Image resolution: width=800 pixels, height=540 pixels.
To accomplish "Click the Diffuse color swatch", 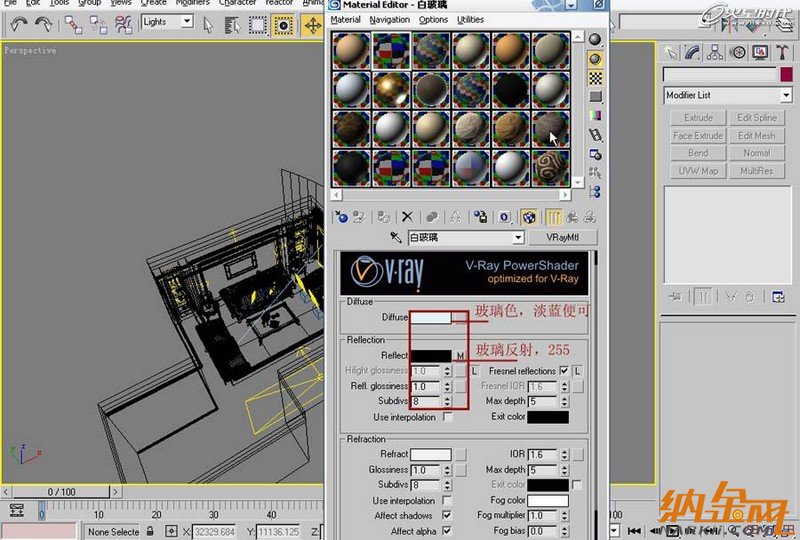I will click(x=431, y=317).
